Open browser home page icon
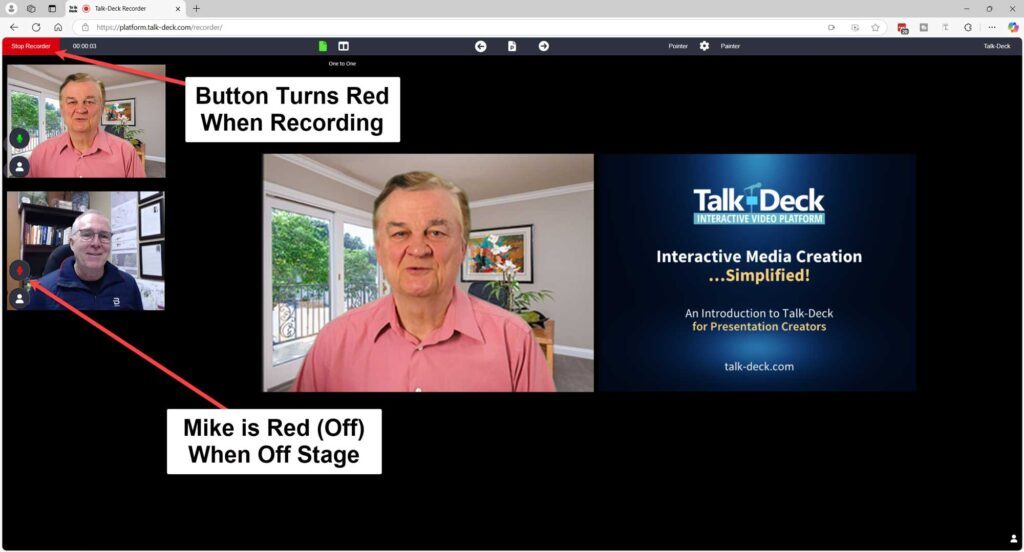This screenshot has width=1024, height=552. point(57,27)
